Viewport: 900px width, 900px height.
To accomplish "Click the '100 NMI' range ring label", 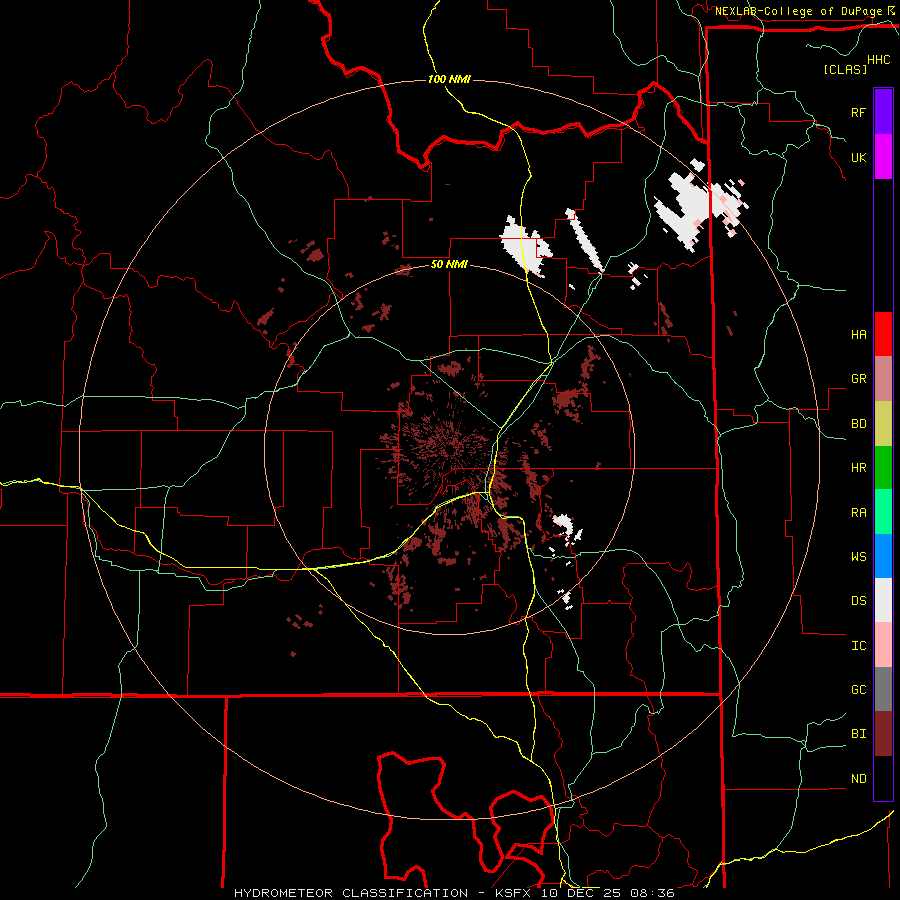I will click(x=449, y=79).
